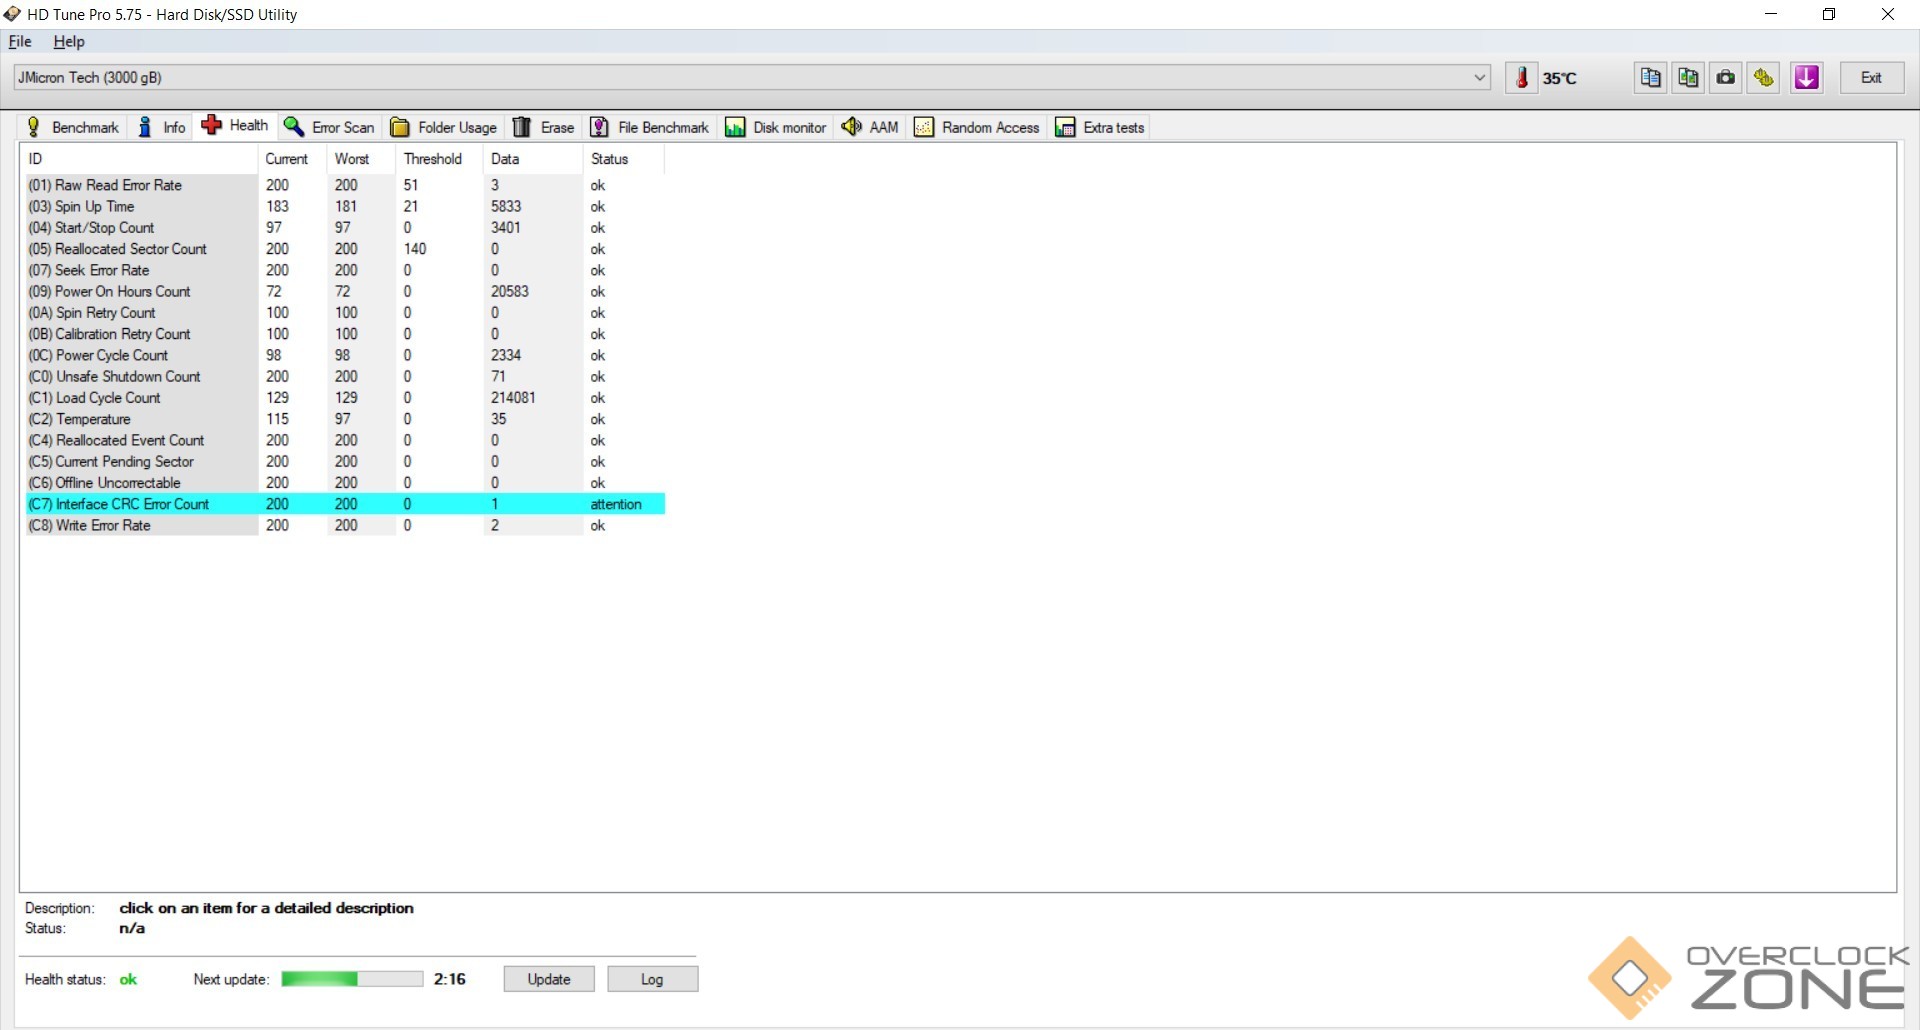
Task: Click the Status column header
Action: [x=624, y=159]
